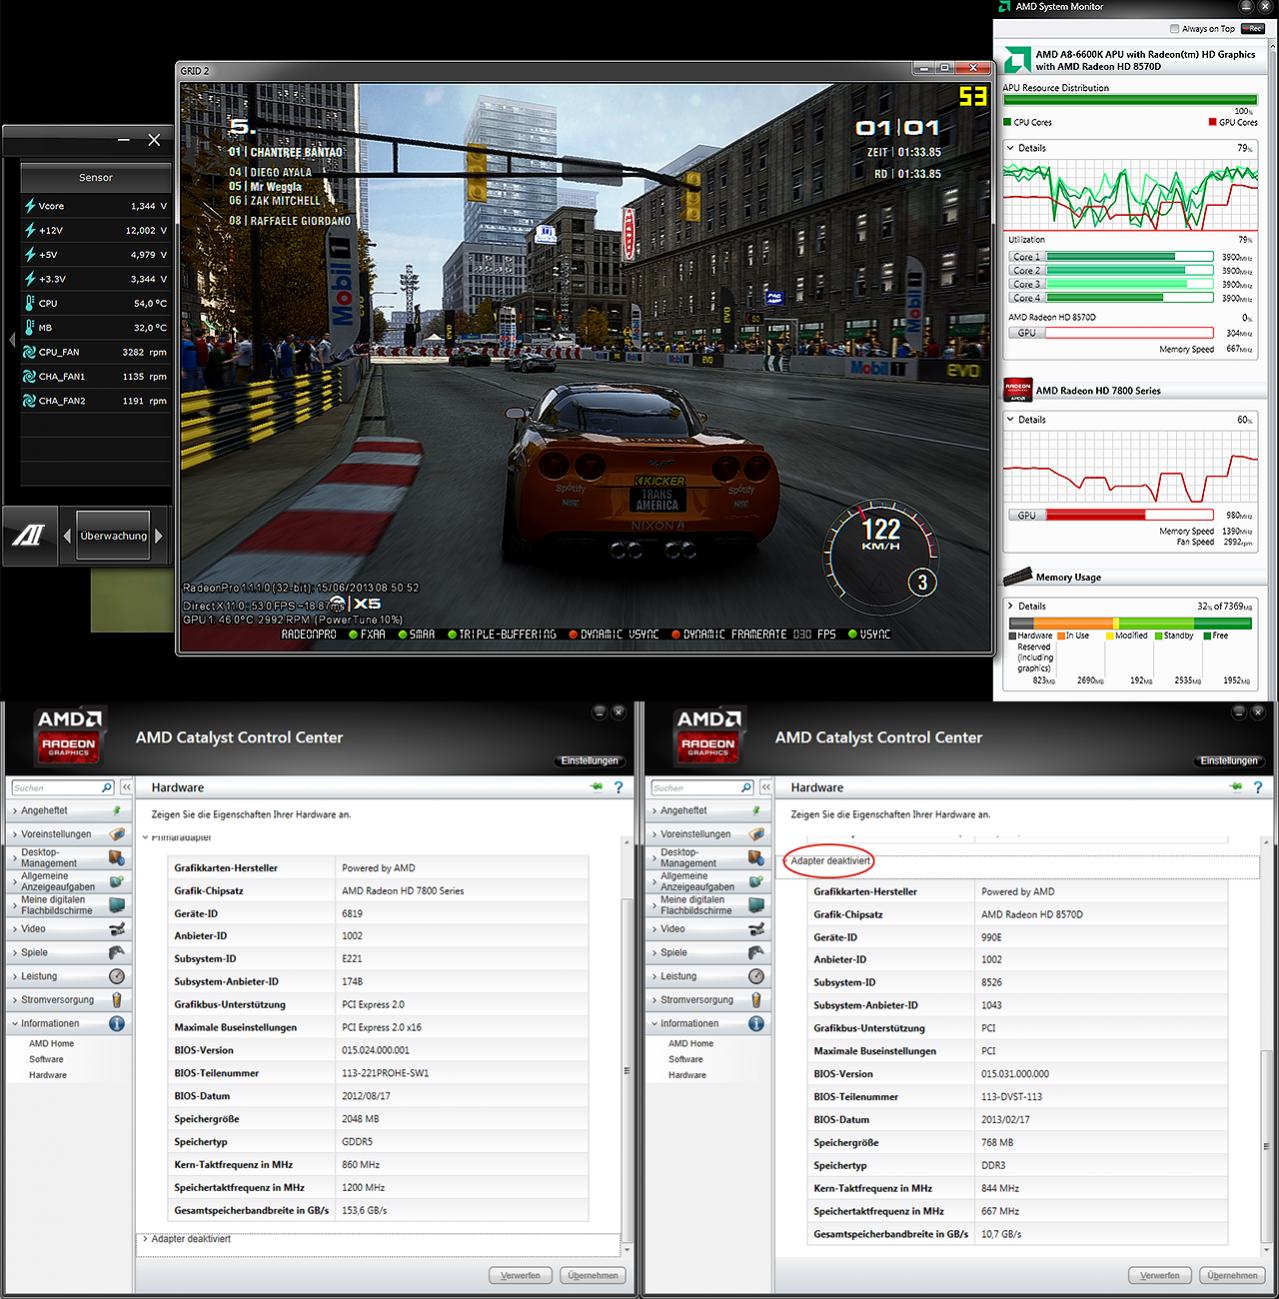
Task: Collapse sidebar with « button in the HD 7800 Catalyst window
Action: [127, 787]
